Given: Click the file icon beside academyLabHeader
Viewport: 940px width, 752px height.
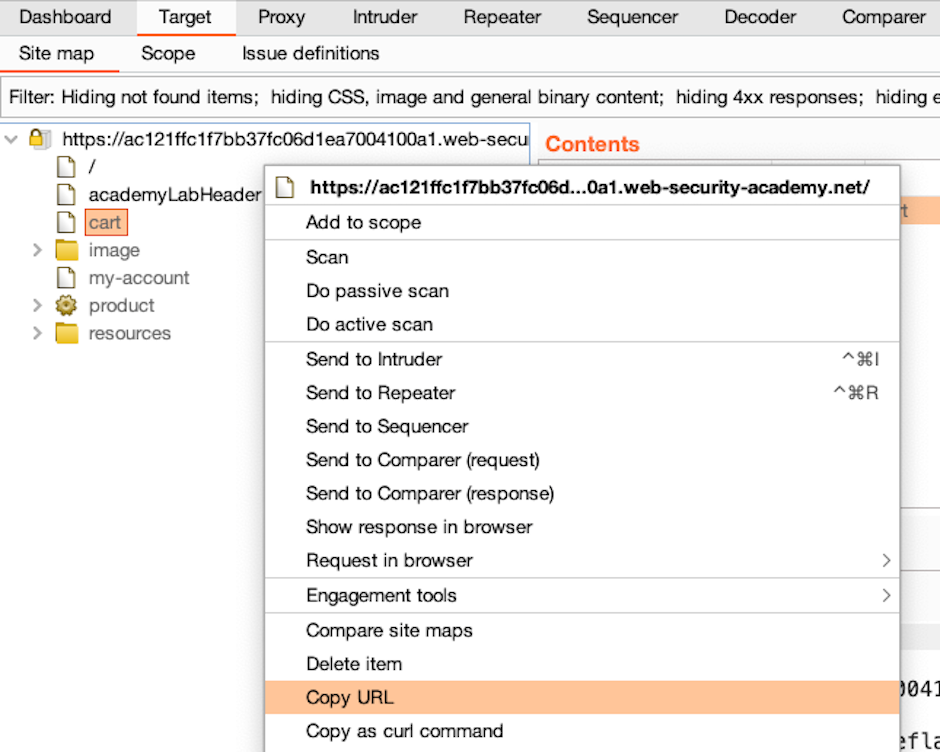Looking at the screenshot, I should 66,194.
